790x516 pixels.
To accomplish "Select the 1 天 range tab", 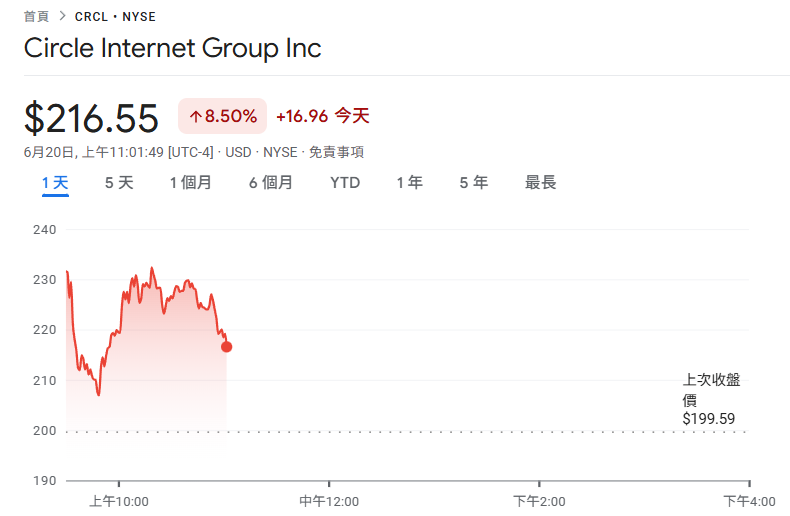I will pyautogui.click(x=55, y=182).
